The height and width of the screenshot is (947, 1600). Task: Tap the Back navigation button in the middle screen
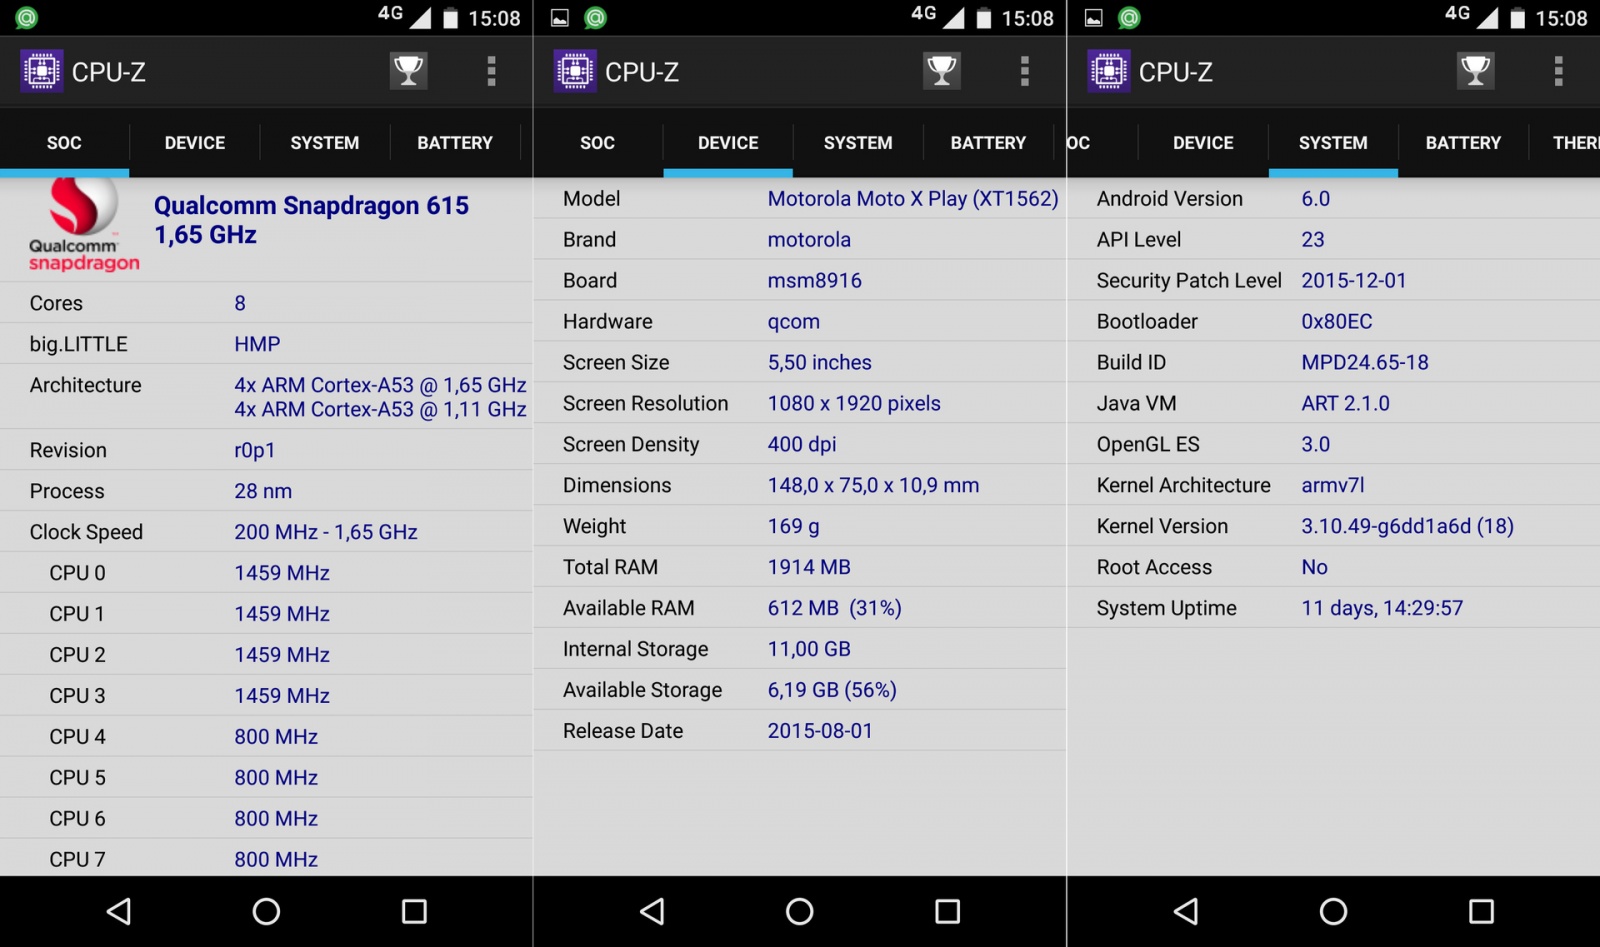(652, 911)
